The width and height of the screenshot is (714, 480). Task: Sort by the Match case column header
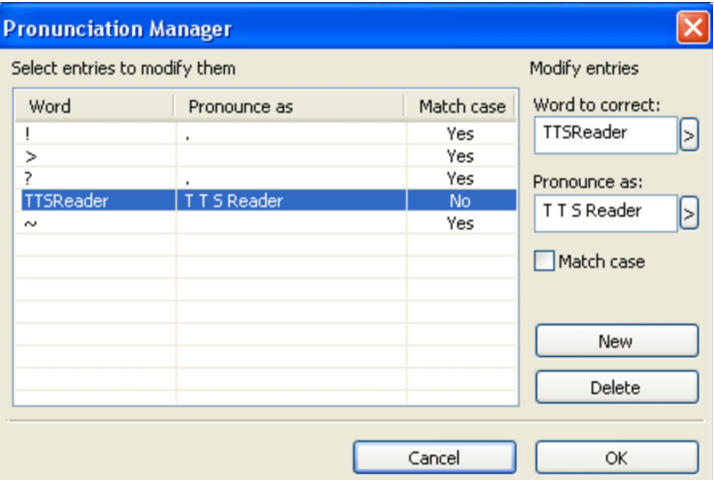tap(460, 106)
